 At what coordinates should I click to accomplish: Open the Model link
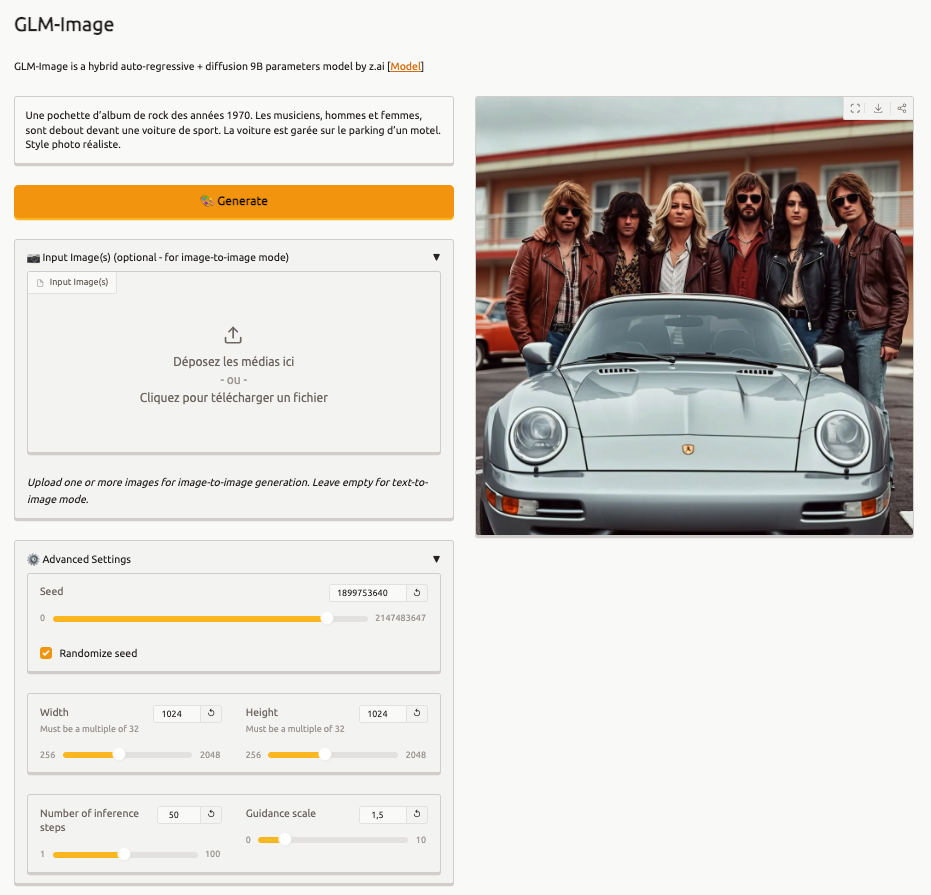coord(406,66)
